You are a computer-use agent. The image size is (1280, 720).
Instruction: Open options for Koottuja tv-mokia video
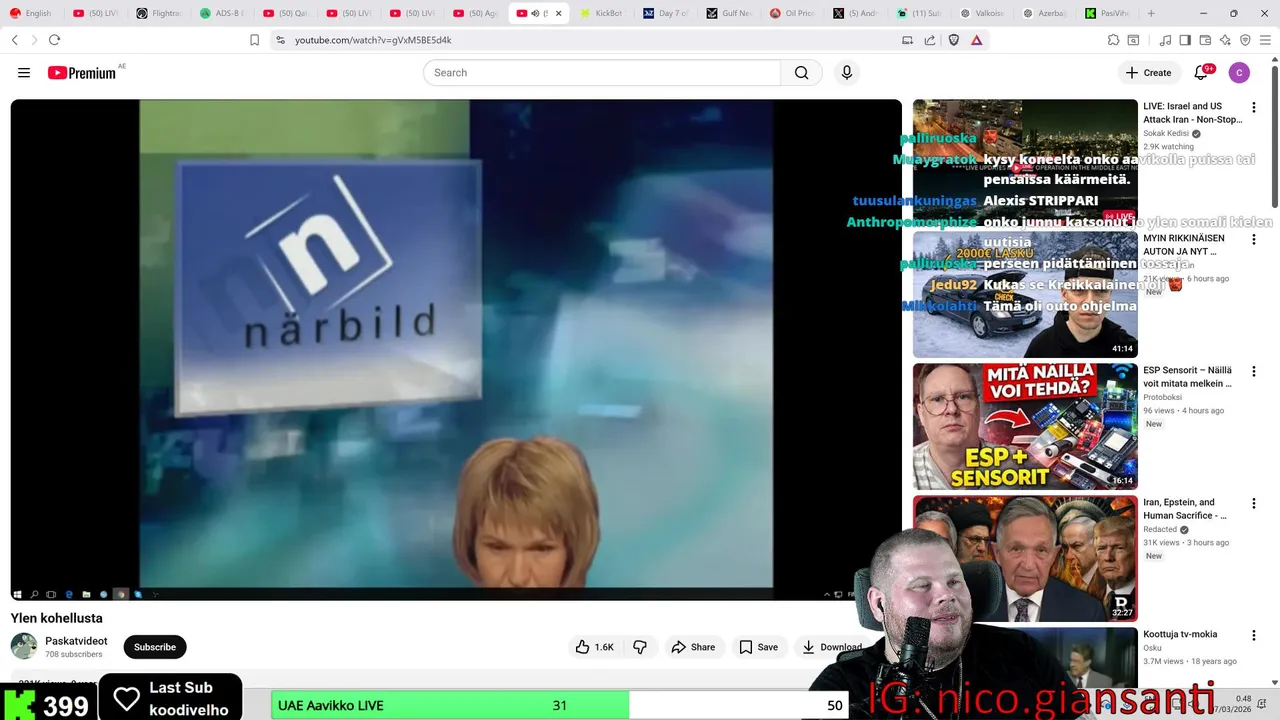[1254, 635]
